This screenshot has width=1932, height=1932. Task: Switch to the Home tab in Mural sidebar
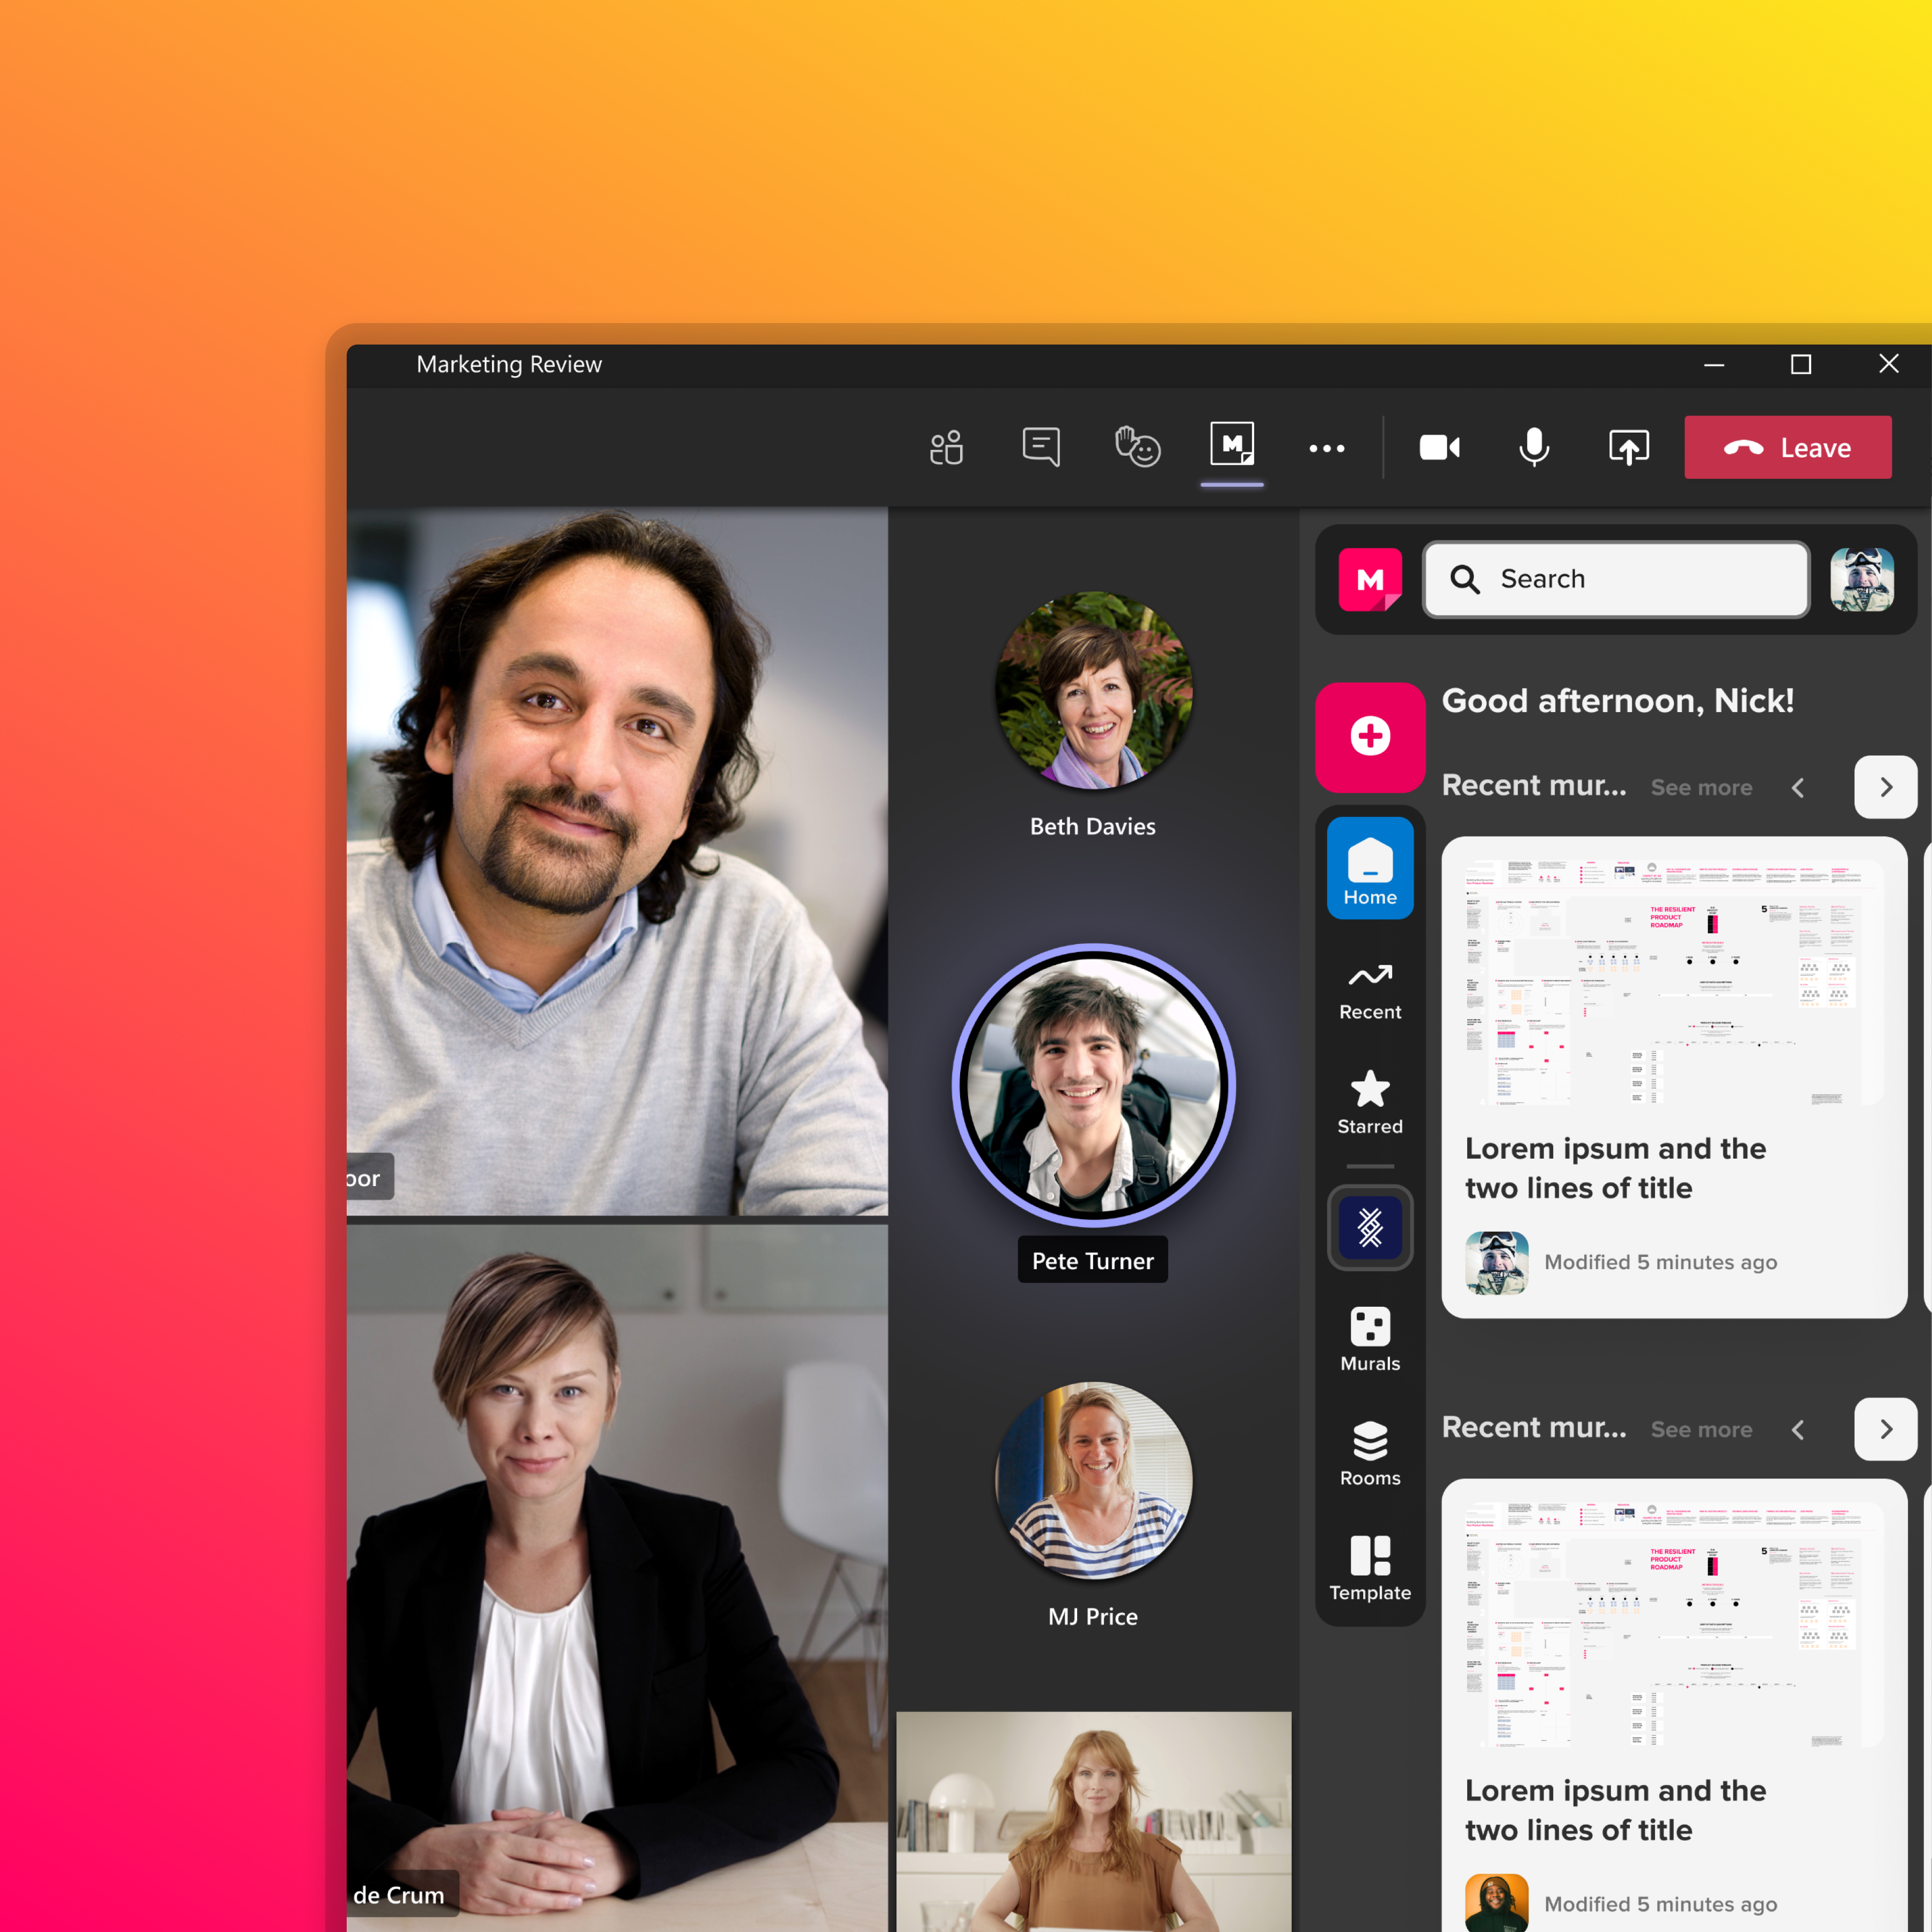(1369, 868)
